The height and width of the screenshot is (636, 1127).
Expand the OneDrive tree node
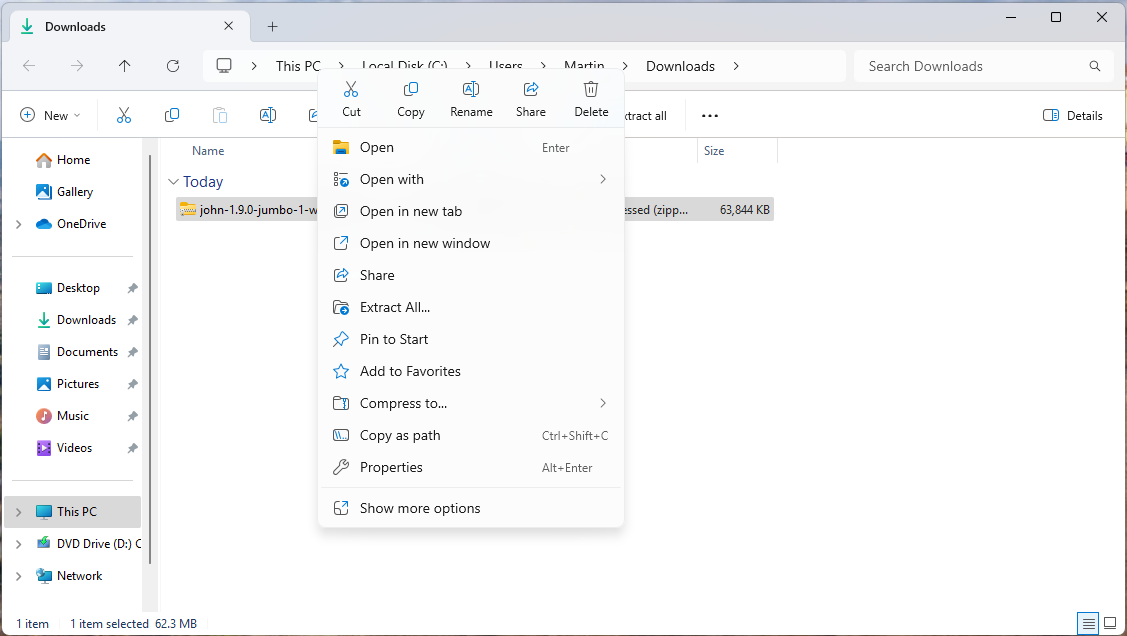click(x=19, y=224)
